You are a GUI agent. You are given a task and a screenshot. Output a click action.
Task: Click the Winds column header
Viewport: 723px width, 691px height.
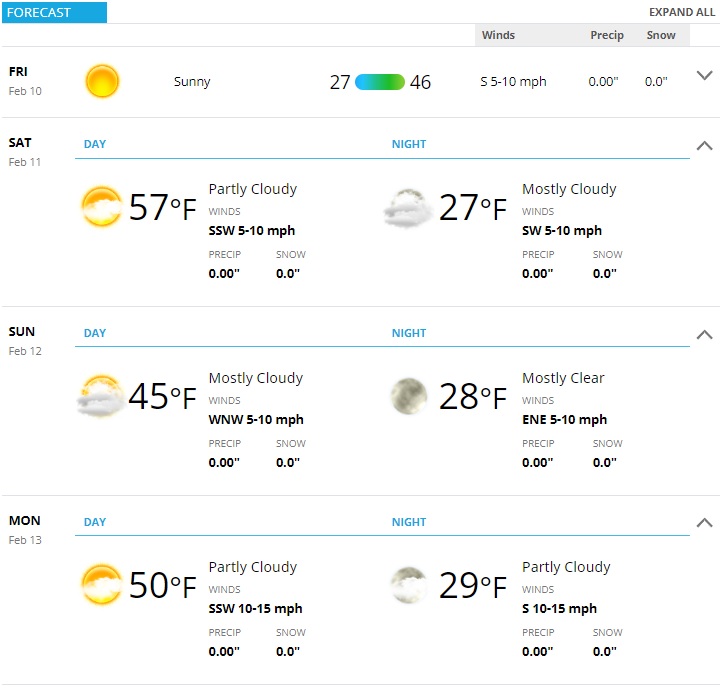[x=498, y=35]
